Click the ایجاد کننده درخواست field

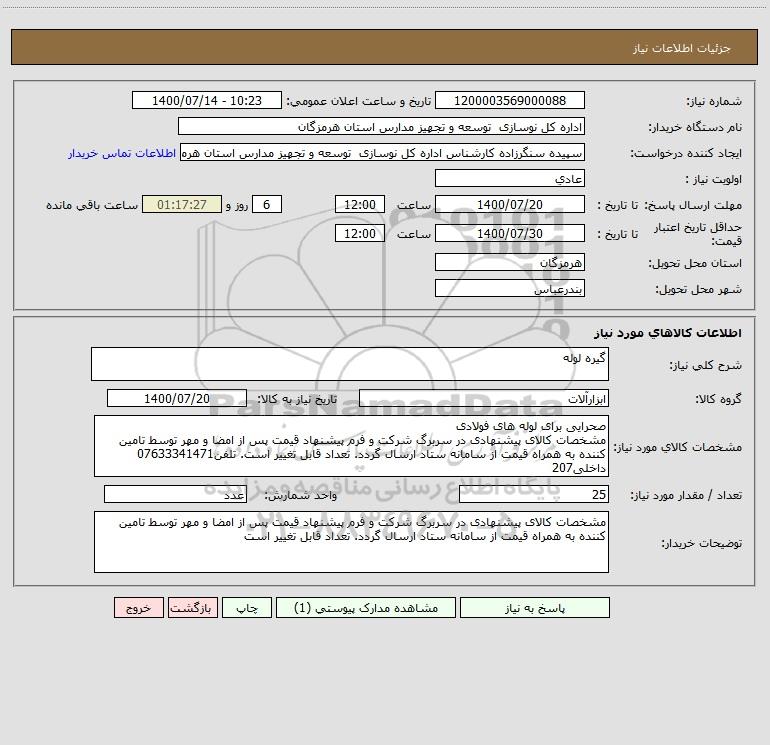tap(382, 153)
